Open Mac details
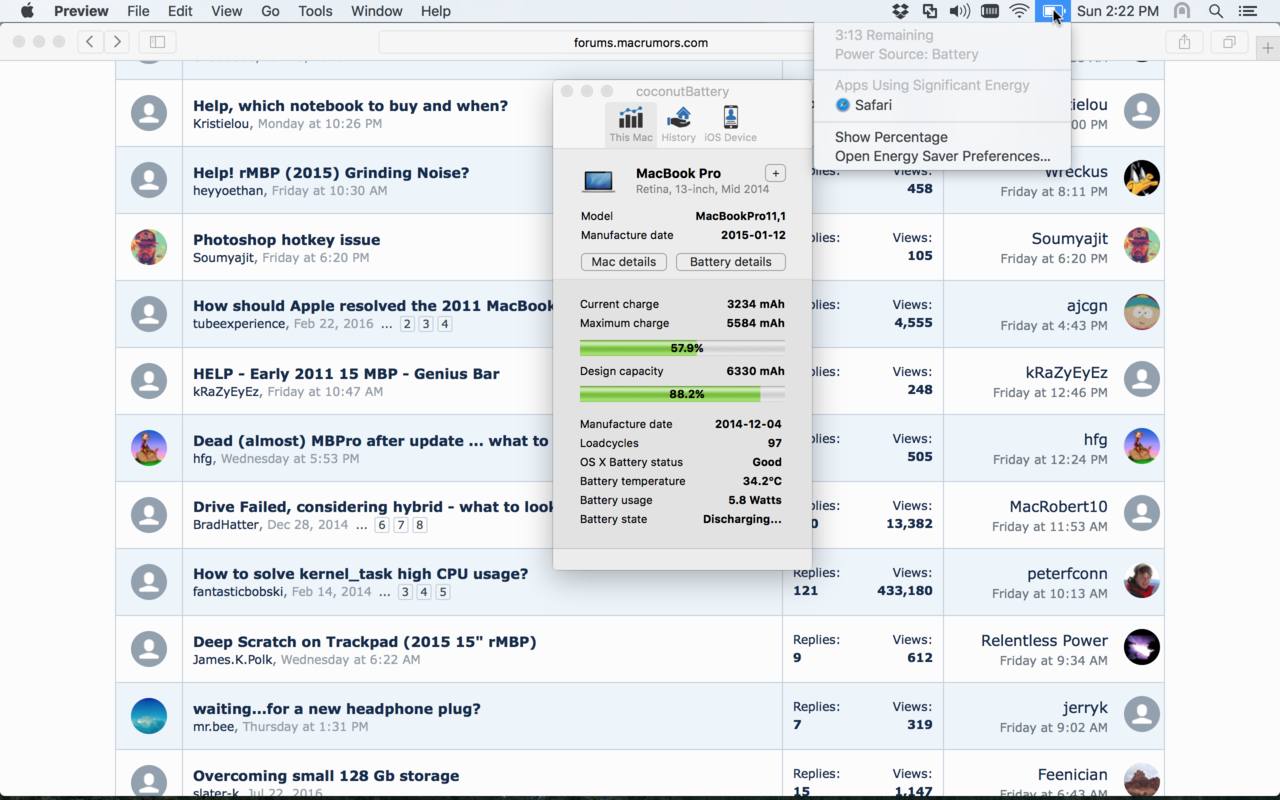Screen dimensions: 1280x800 (624, 262)
